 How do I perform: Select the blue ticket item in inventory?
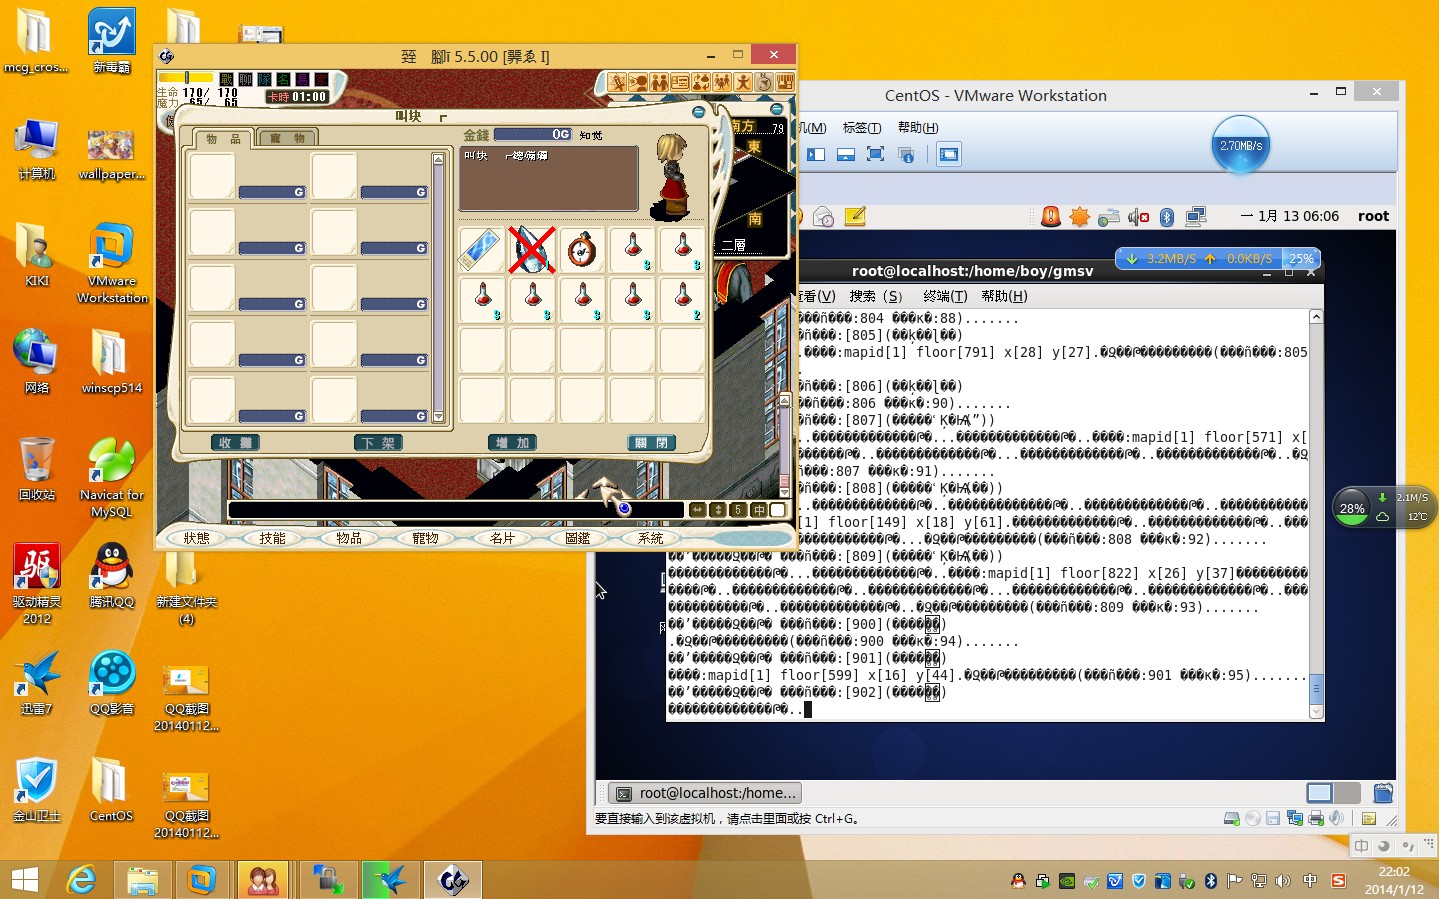pyautogui.click(x=481, y=250)
